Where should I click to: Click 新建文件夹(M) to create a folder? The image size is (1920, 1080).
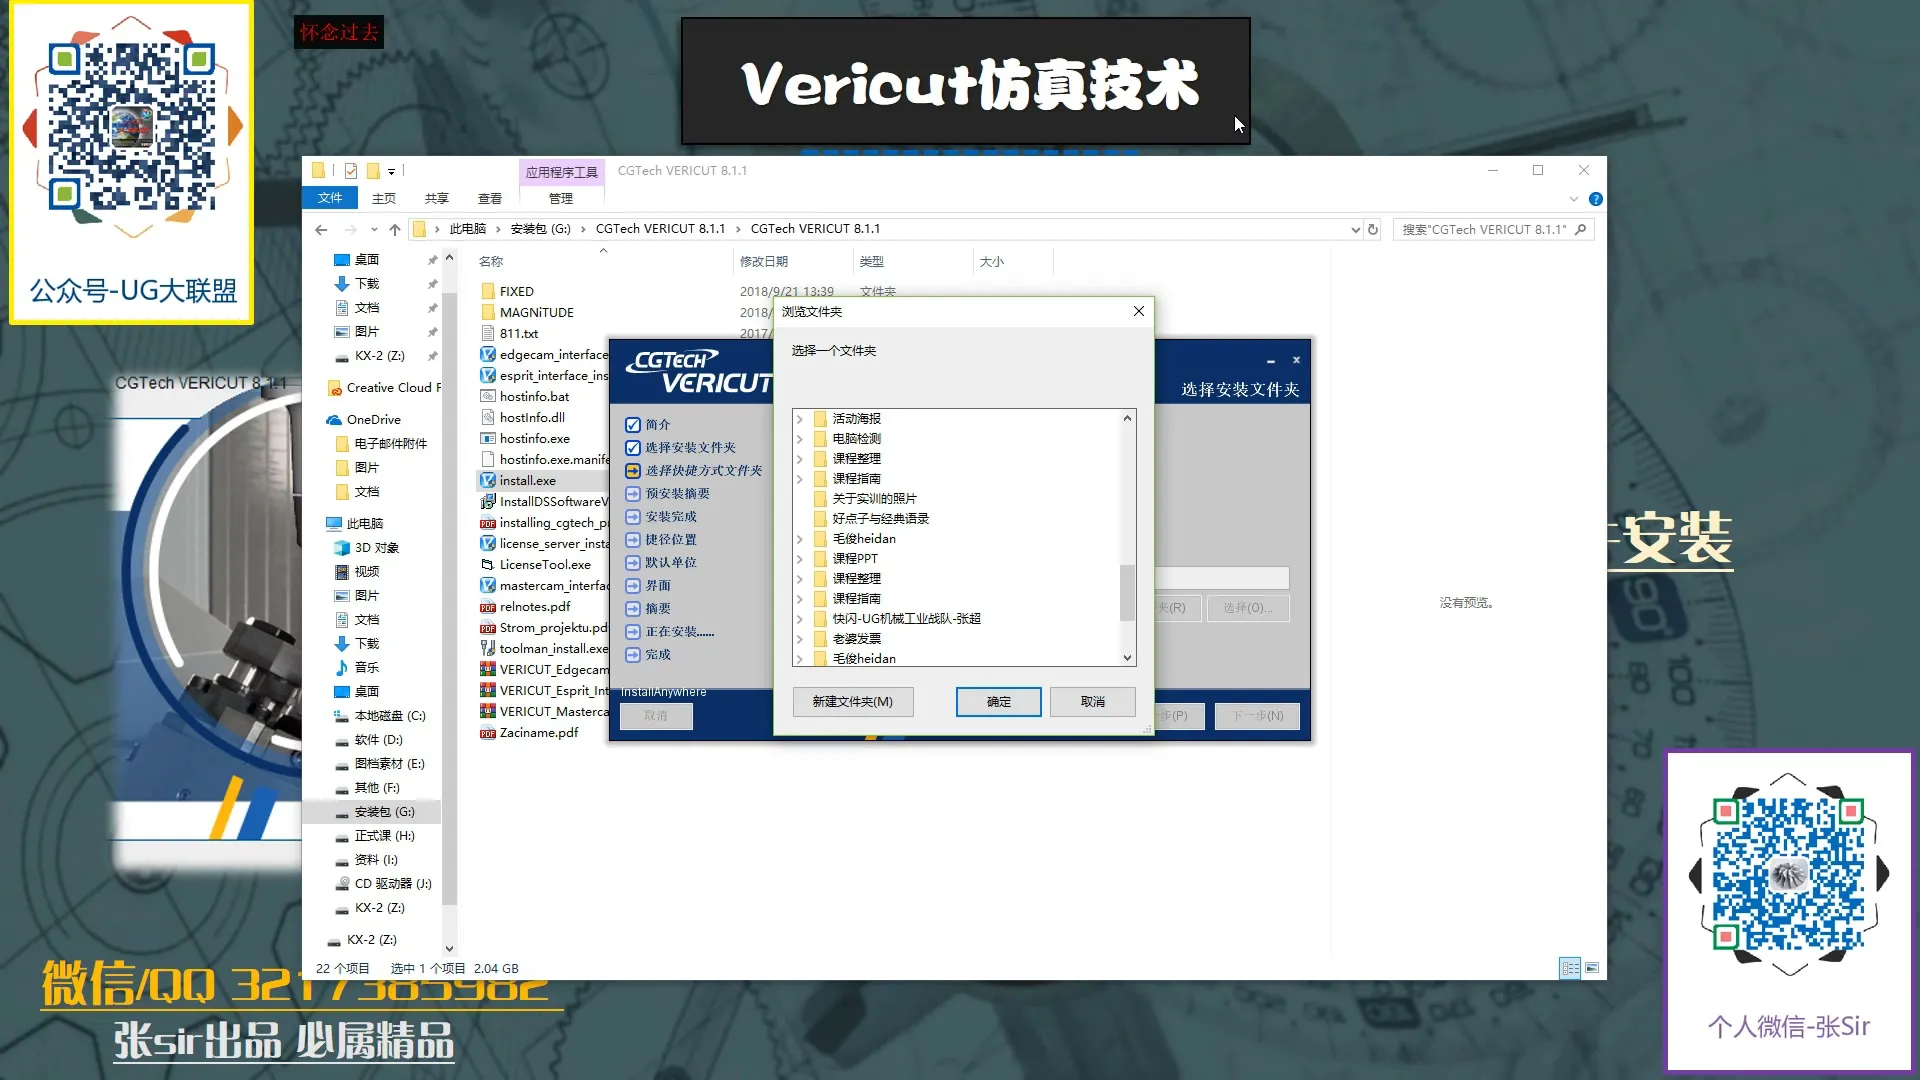(x=853, y=701)
